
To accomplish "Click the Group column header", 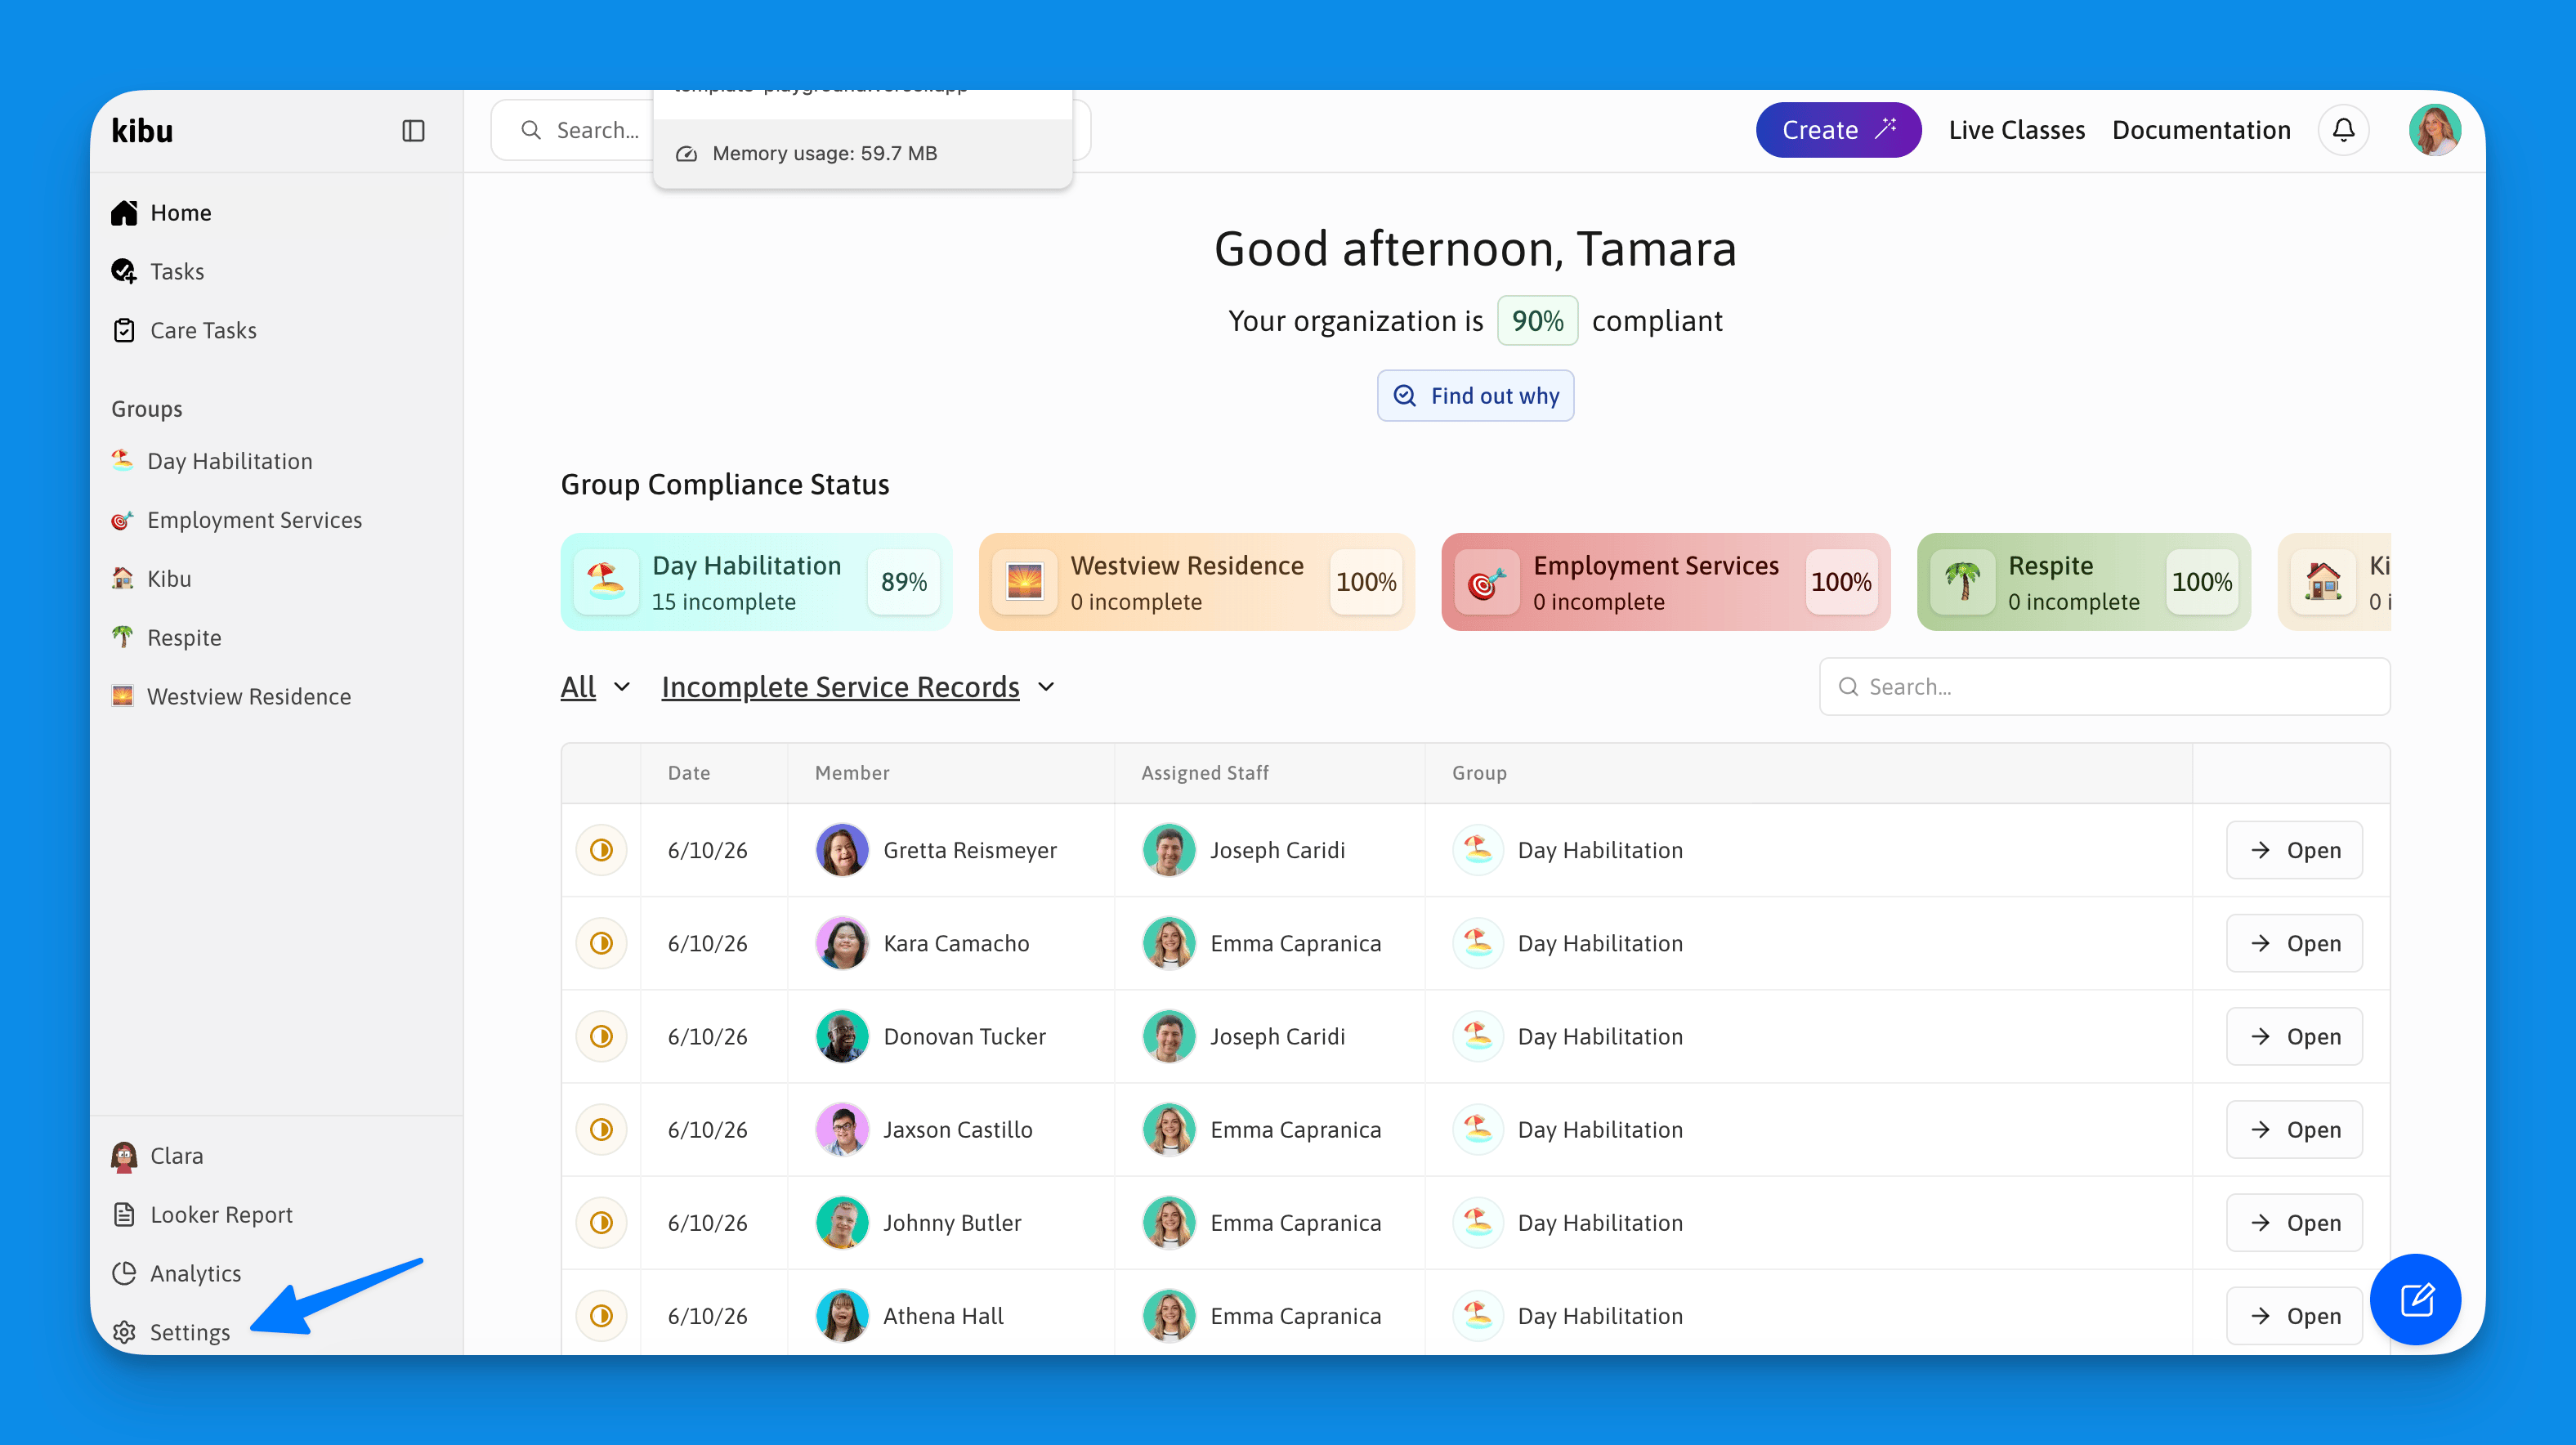I will pos(1479,773).
